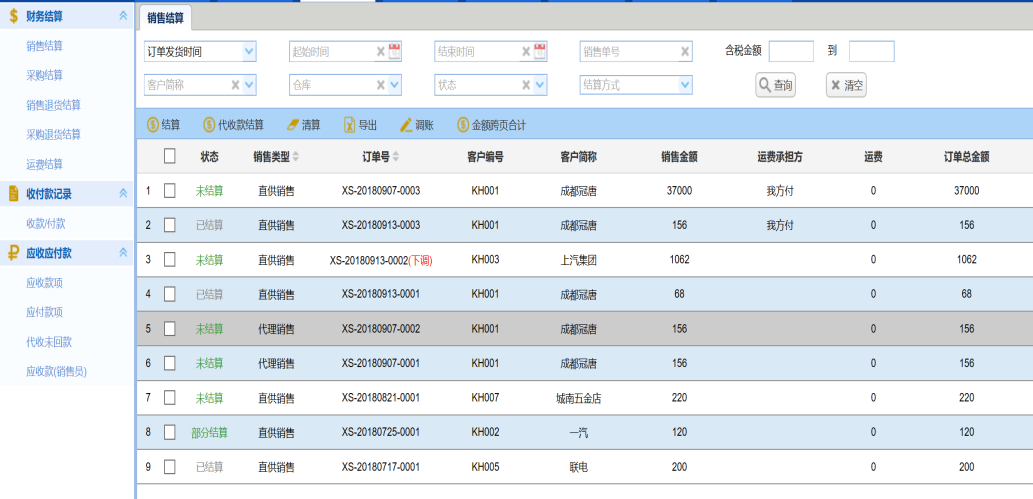Click the 调账 pencil icon
Image resolution: width=1033 pixels, height=499 pixels.
click(x=406, y=125)
